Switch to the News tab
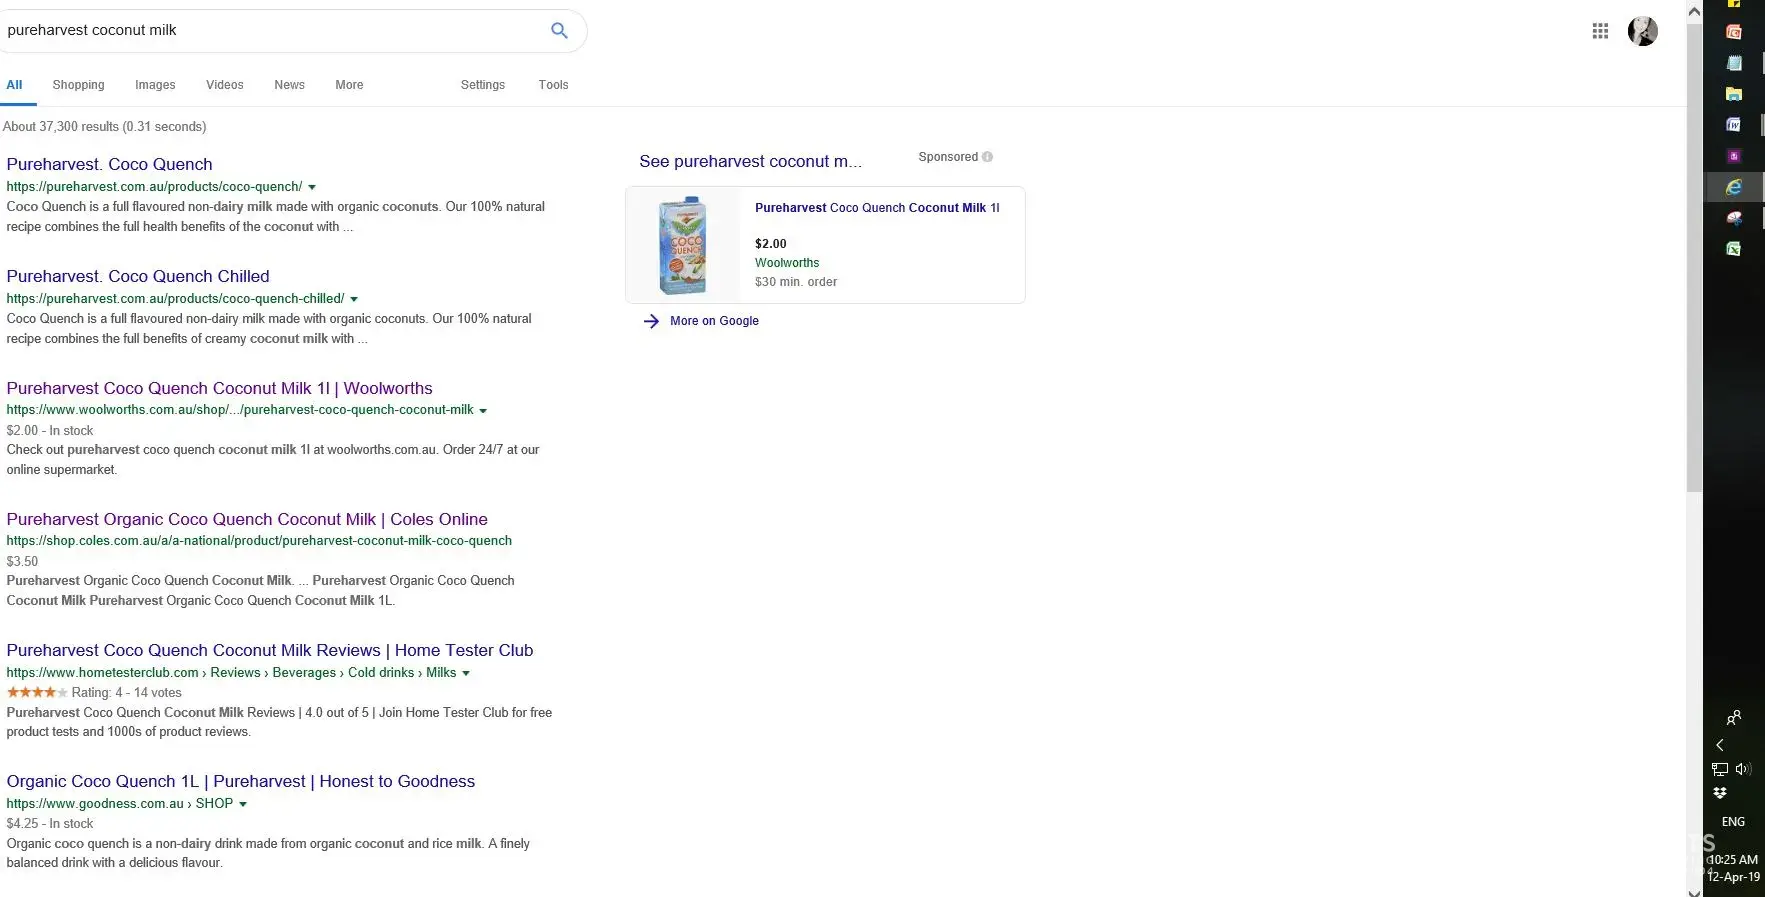Viewport: 1765px width, 897px height. [x=289, y=85]
